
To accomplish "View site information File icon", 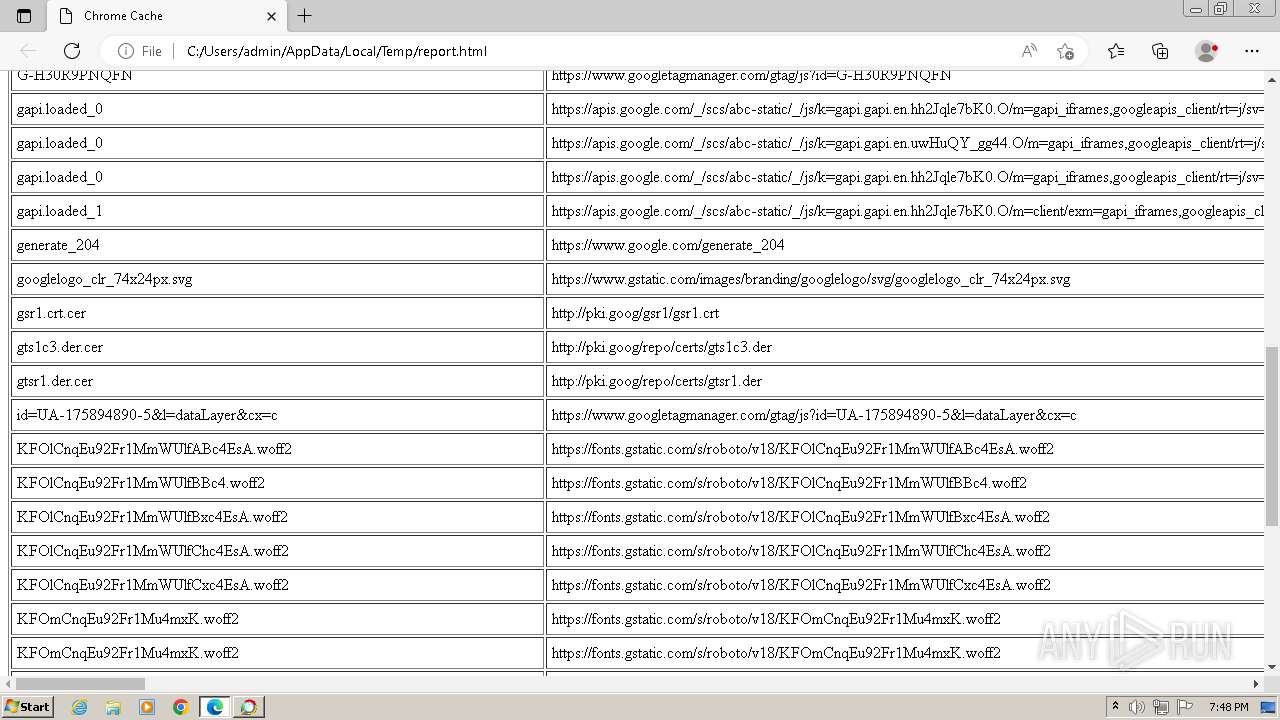I will (x=140, y=51).
